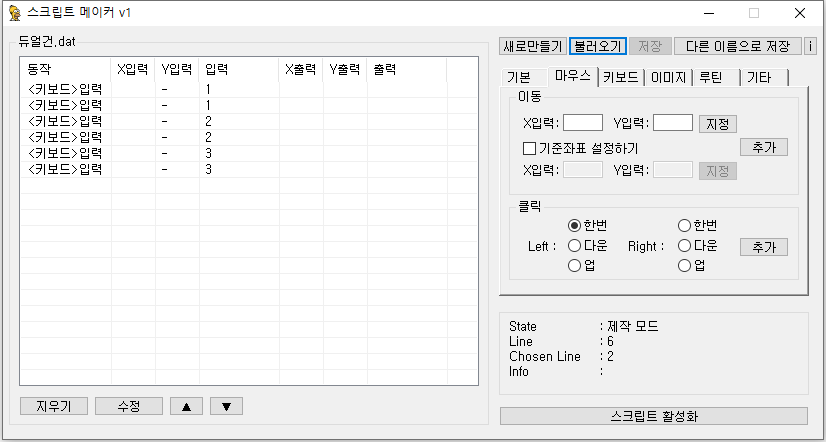Click the Y출력 column header
Image resolution: width=826 pixels, height=442 pixels.
(x=345, y=70)
